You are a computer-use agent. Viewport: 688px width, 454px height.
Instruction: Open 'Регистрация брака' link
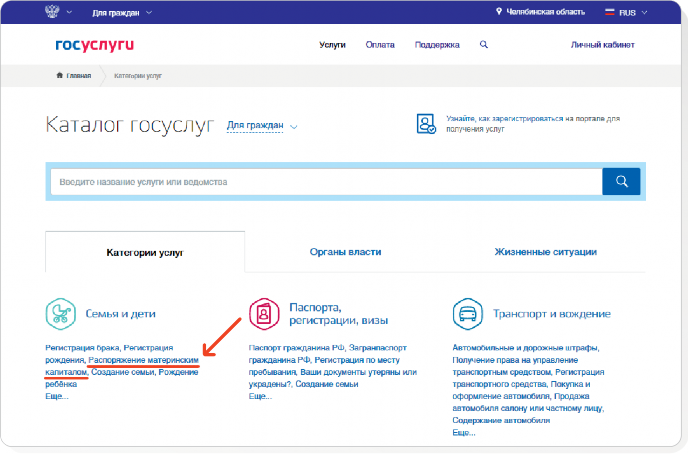tap(82, 348)
